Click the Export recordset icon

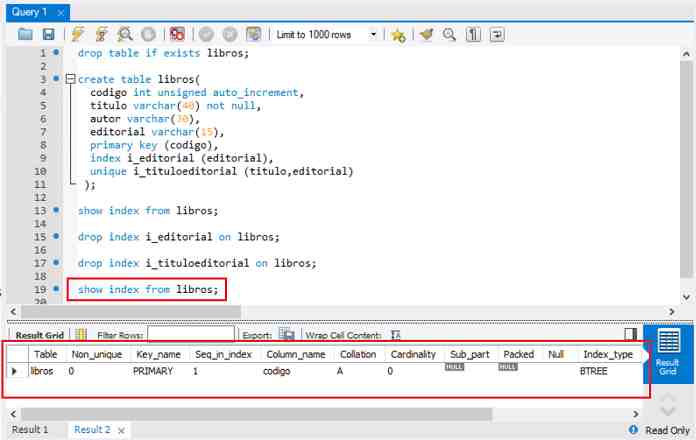point(287,335)
